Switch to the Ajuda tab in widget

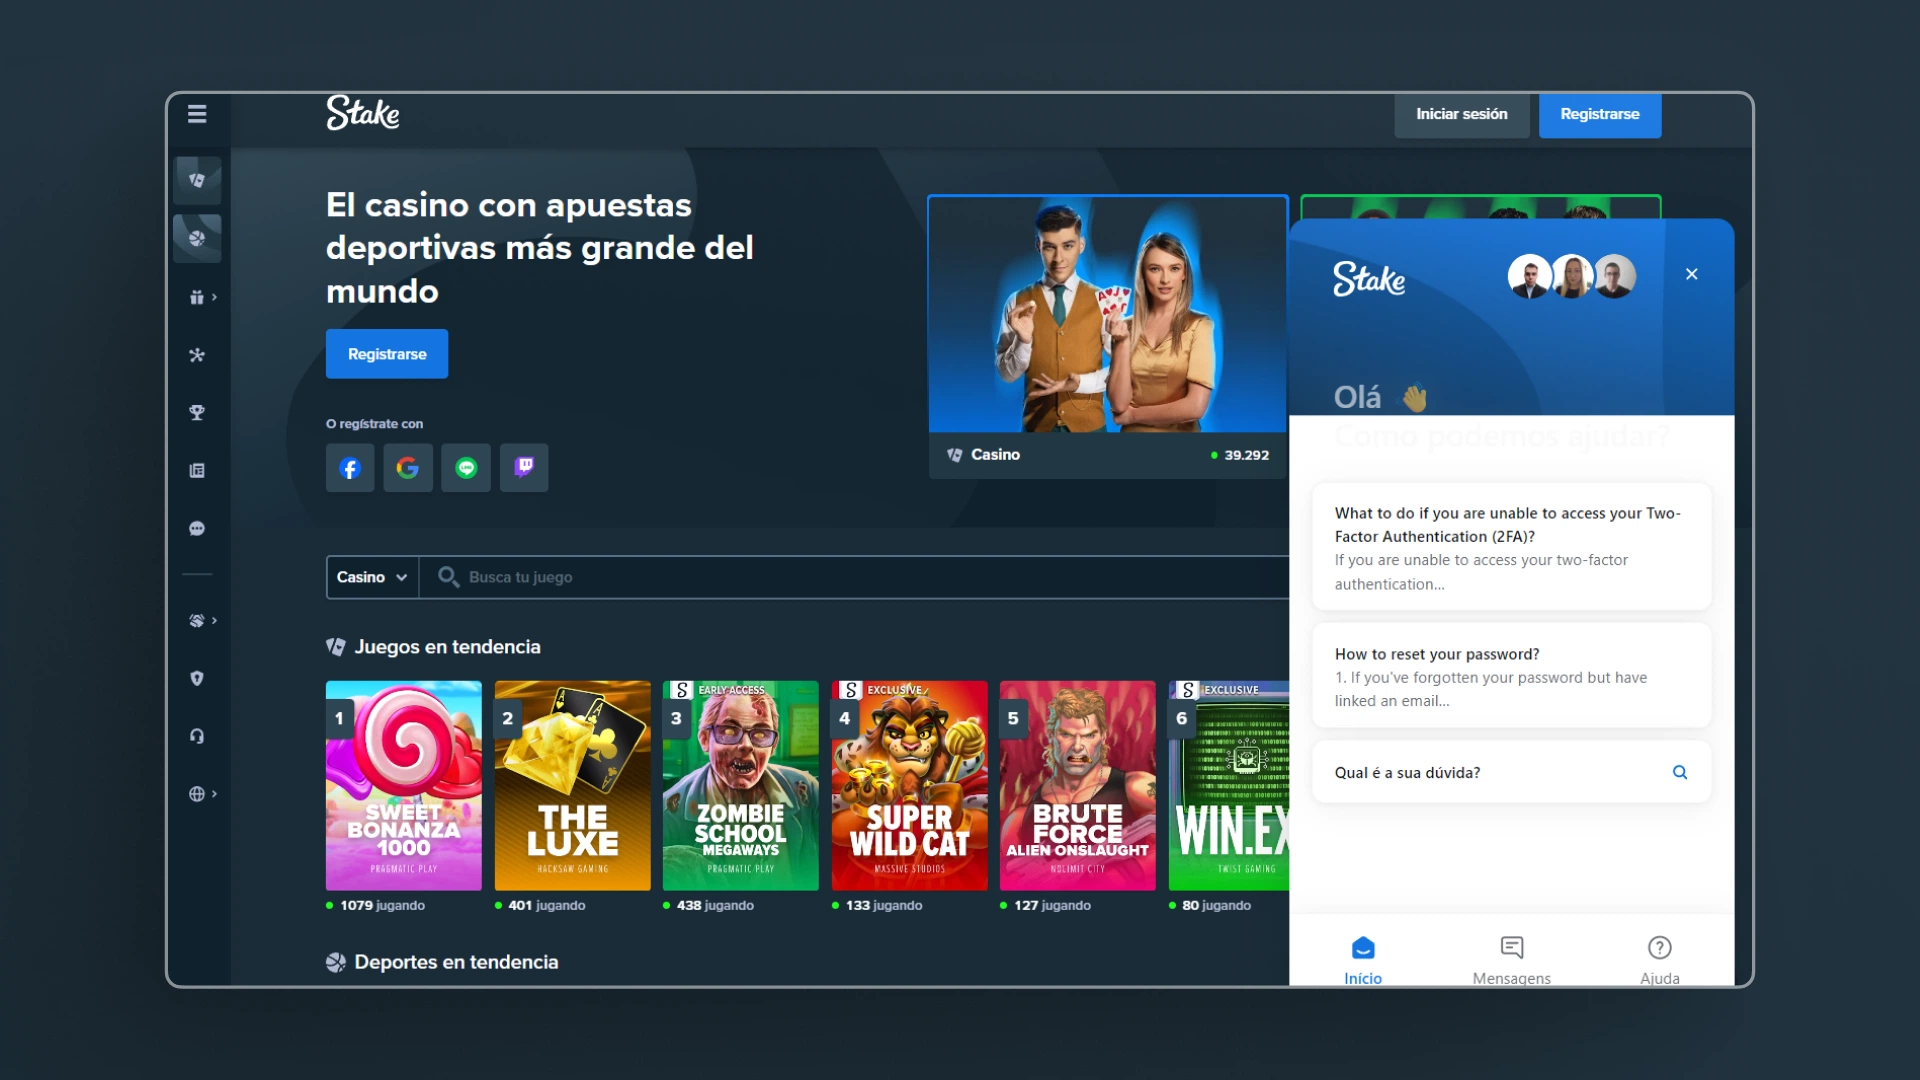(1659, 960)
